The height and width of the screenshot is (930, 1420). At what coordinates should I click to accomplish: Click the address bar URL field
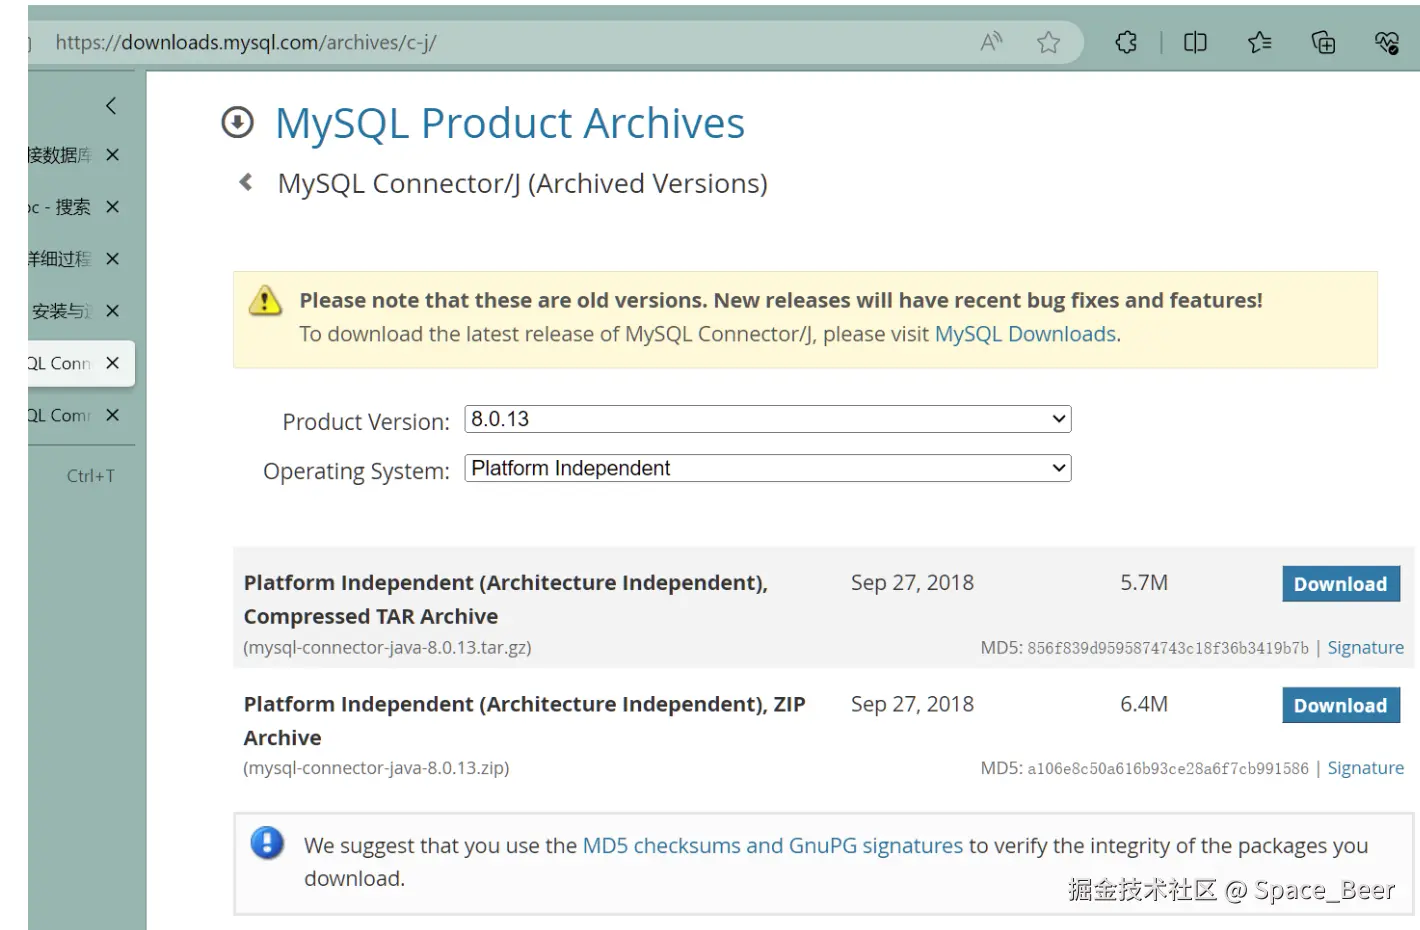tap(500, 42)
